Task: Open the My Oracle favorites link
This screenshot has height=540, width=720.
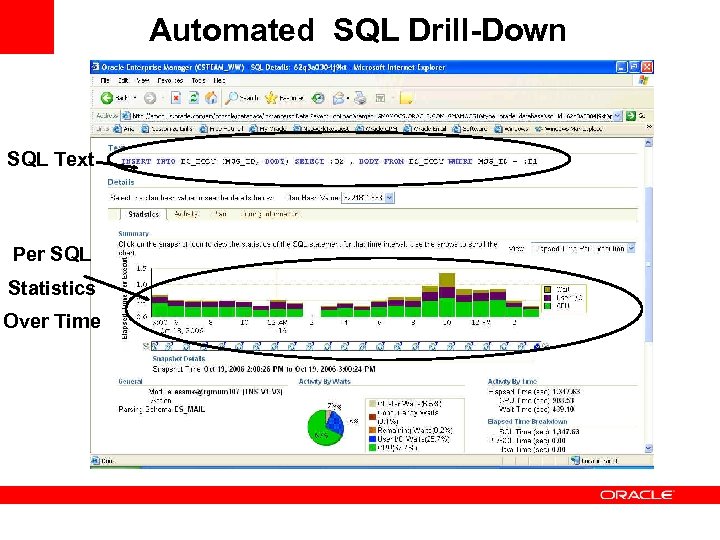Action: tap(269, 129)
